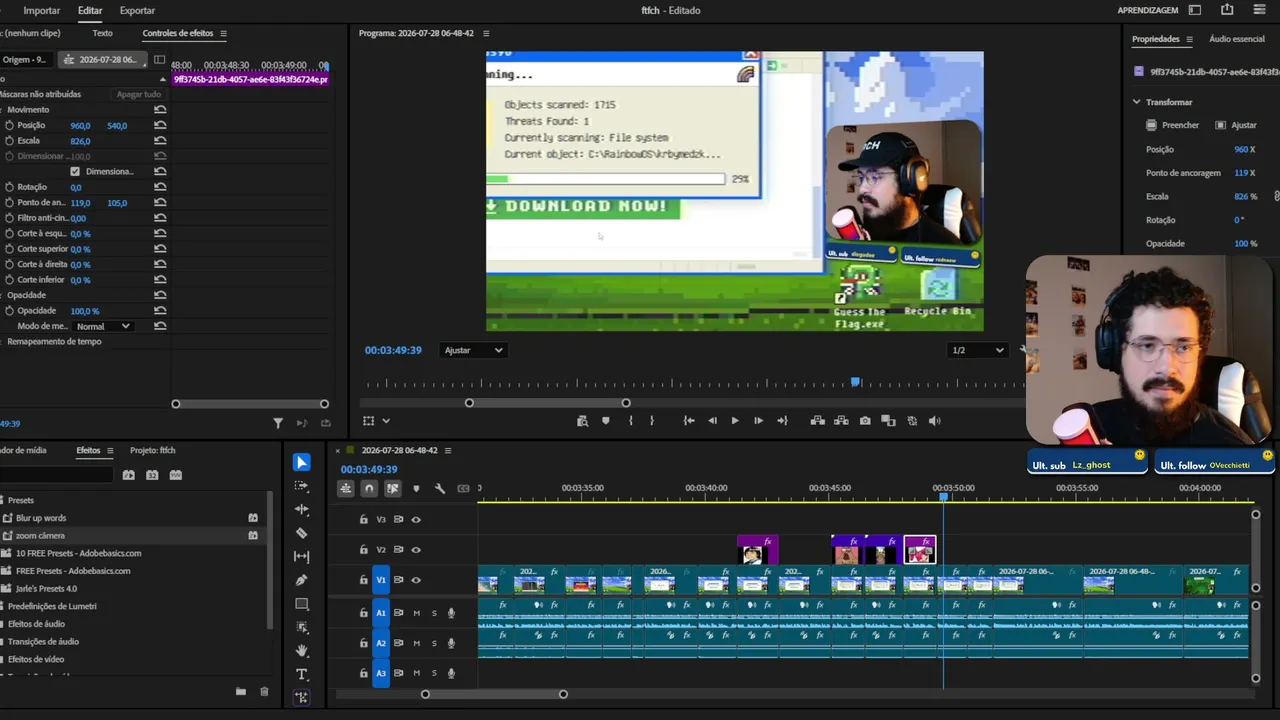The width and height of the screenshot is (1280, 720).
Task: Click the Extract button in program monitor
Action: point(841,421)
